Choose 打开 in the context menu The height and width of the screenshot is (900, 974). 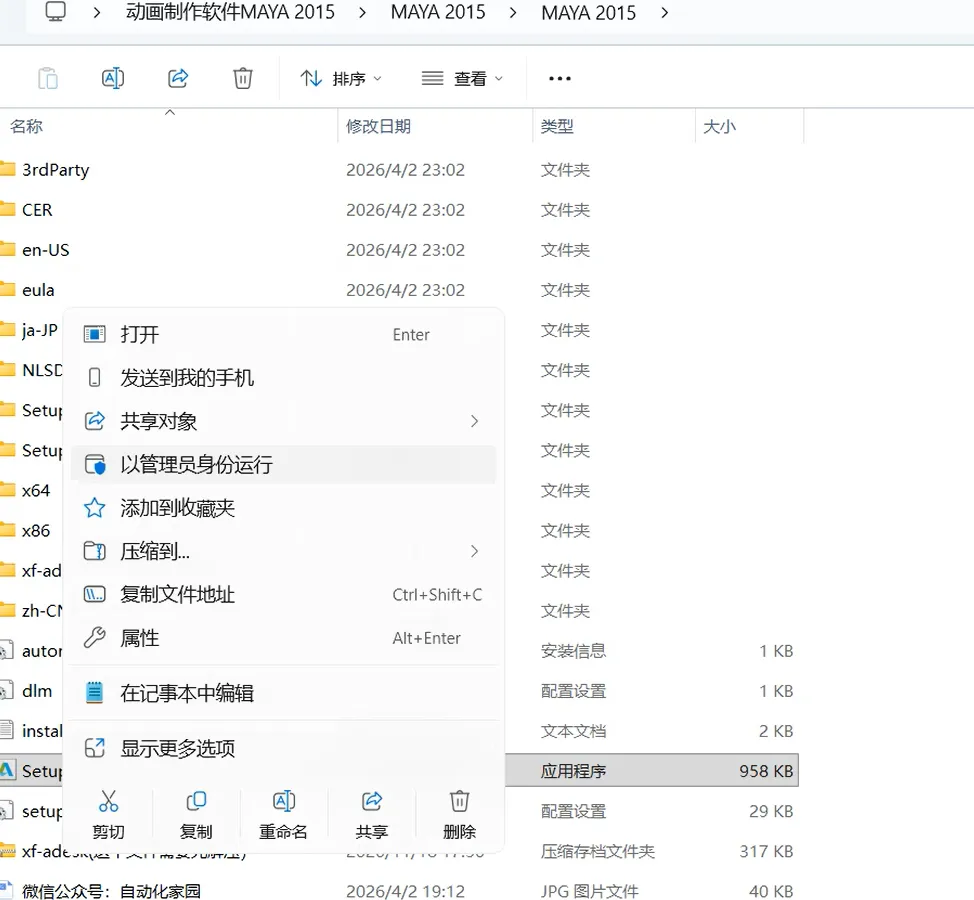[284, 335]
